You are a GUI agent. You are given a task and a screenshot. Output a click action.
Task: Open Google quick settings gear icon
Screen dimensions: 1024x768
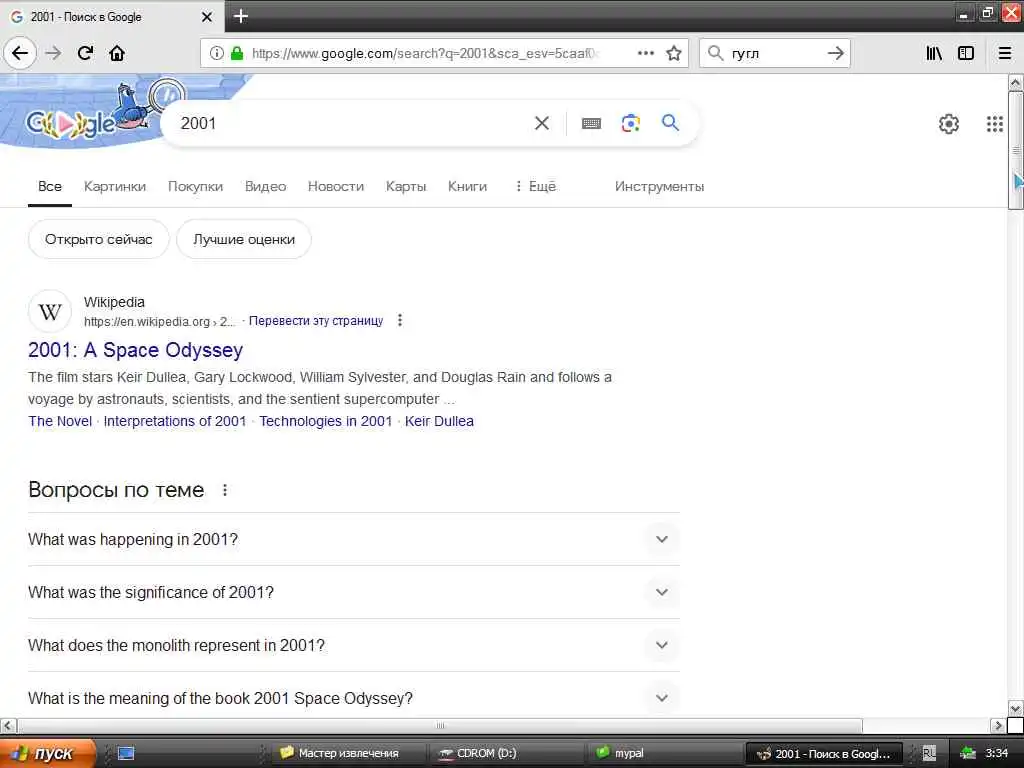coord(948,123)
